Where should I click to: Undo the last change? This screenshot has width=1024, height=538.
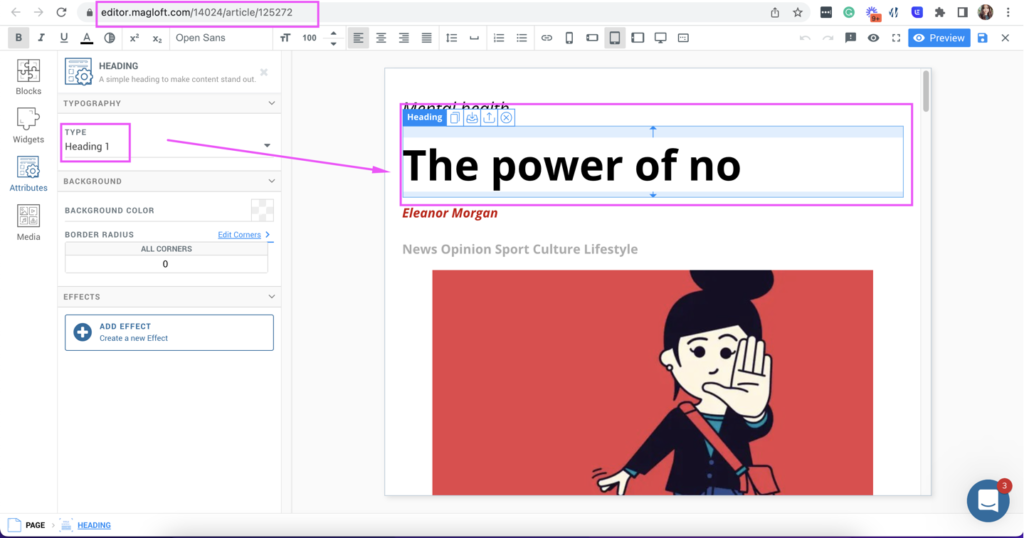805,38
